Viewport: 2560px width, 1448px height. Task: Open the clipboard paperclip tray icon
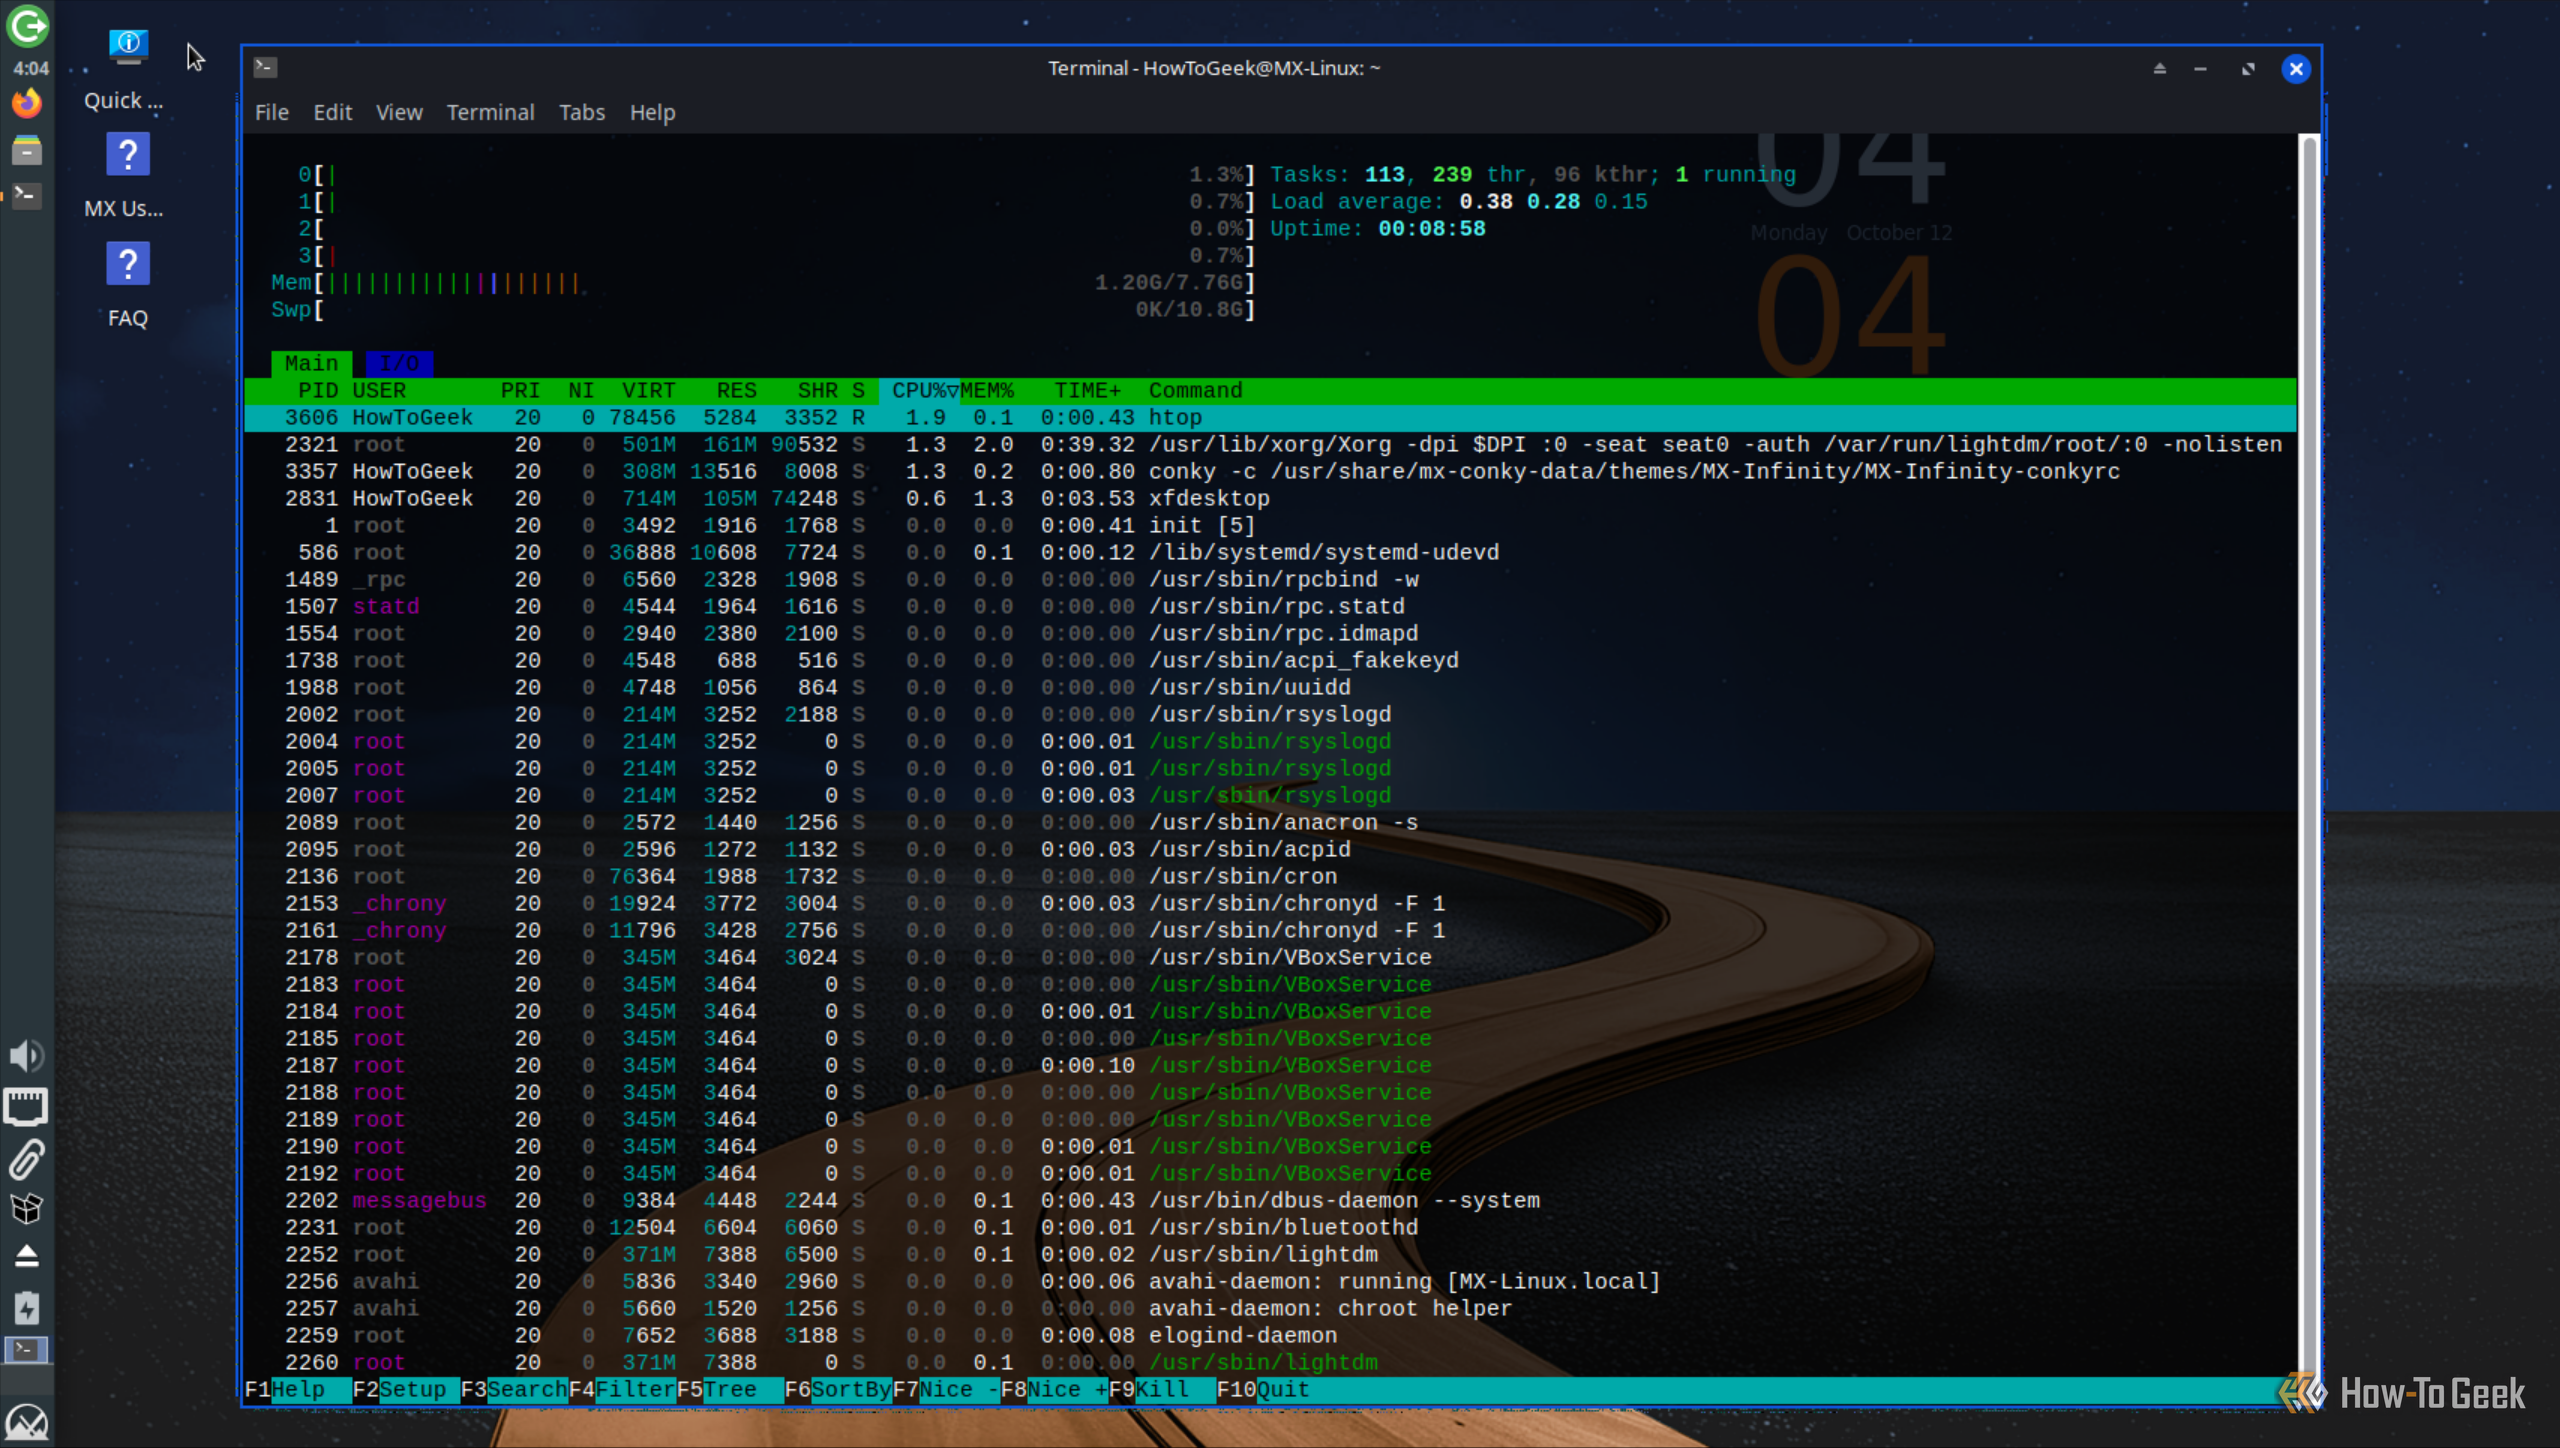tap(27, 1159)
